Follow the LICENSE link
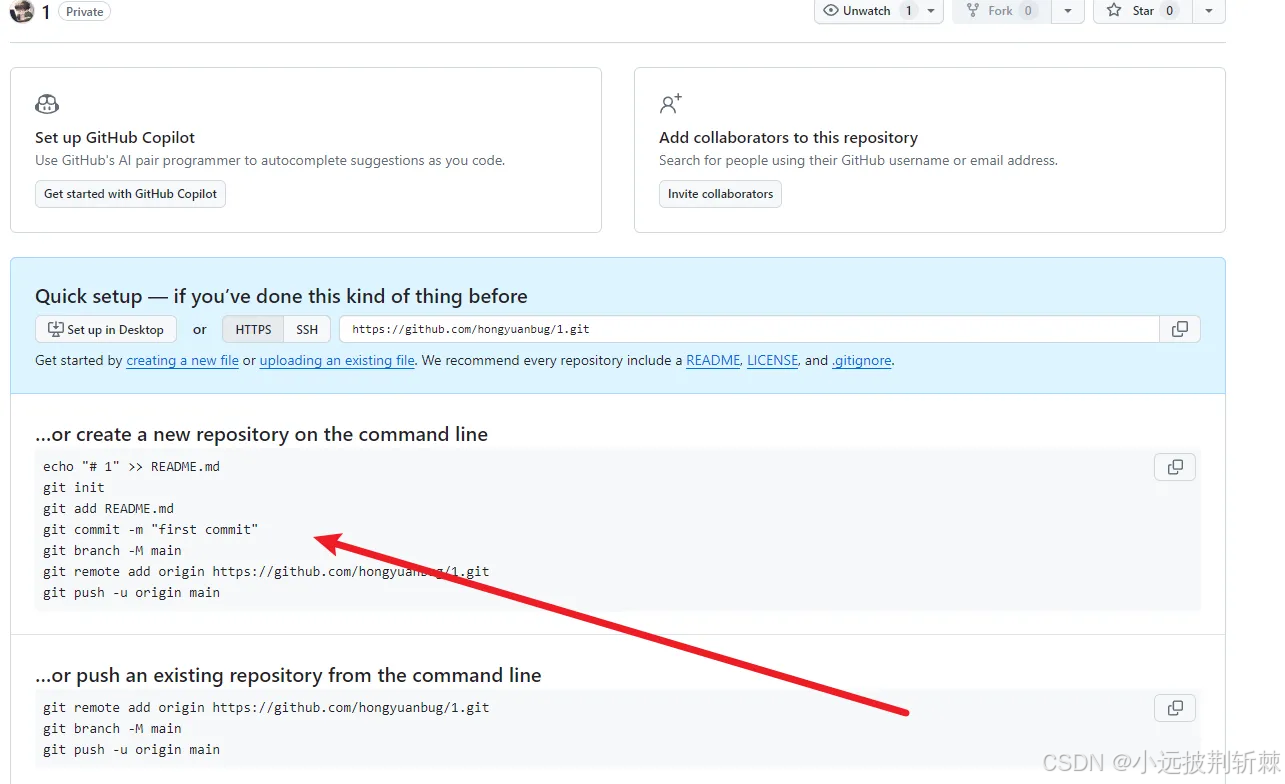The height and width of the screenshot is (784, 1285). 773,360
